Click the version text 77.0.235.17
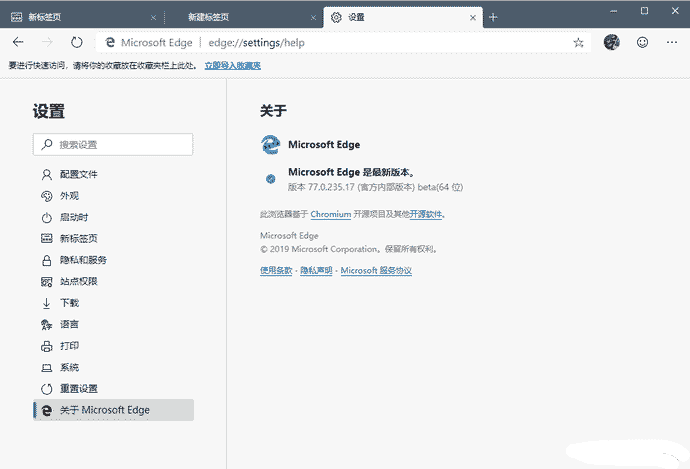This screenshot has height=469, width=690. [x=331, y=187]
